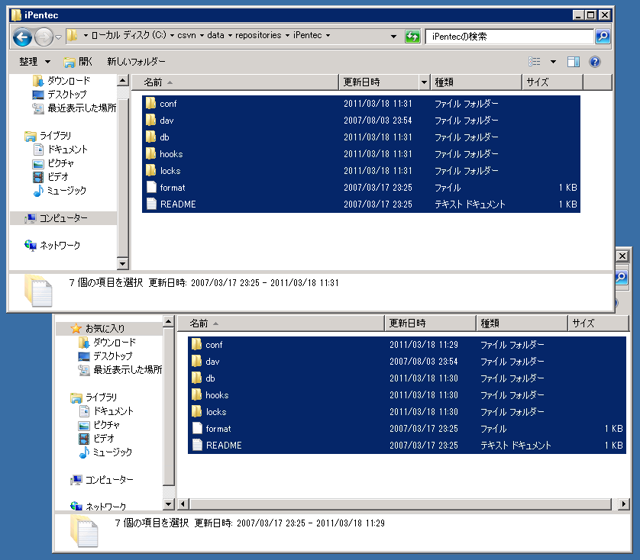The height and width of the screenshot is (560, 640).
Task: Select dav folder icon in top window
Action: click(x=151, y=120)
